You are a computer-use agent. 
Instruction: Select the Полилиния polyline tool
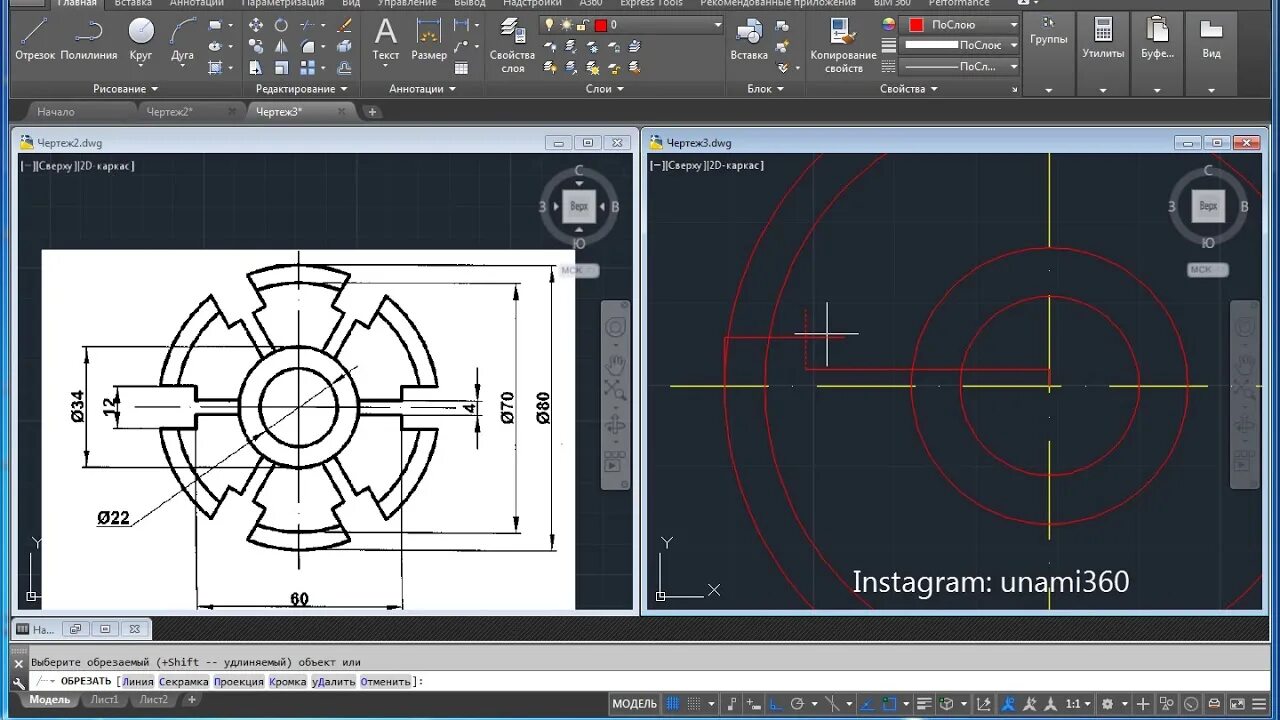click(x=89, y=40)
